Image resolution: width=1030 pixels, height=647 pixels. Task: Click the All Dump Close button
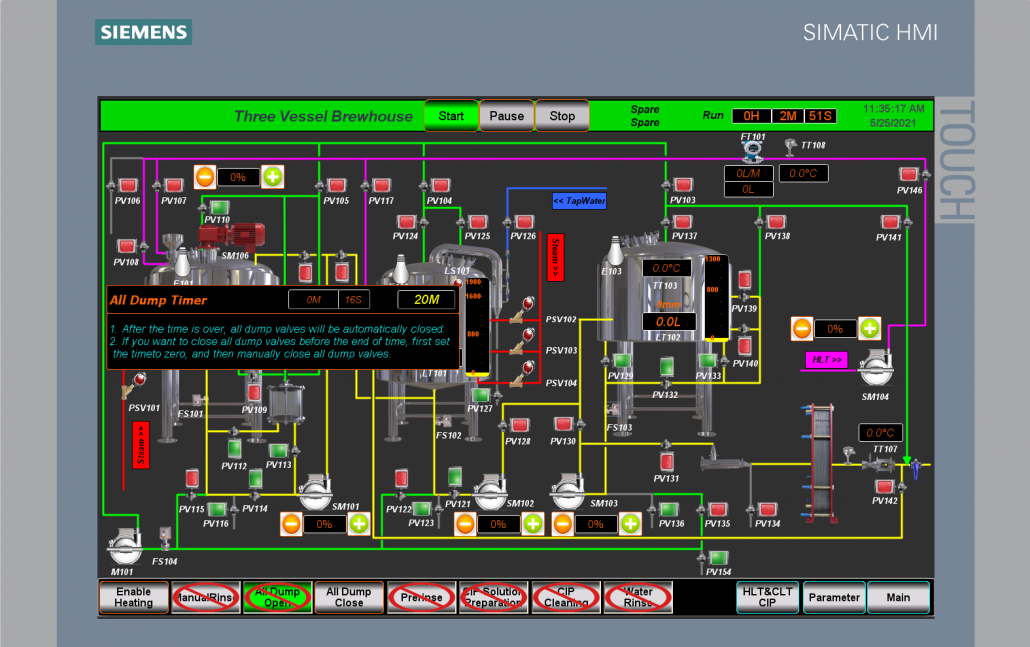tap(349, 597)
